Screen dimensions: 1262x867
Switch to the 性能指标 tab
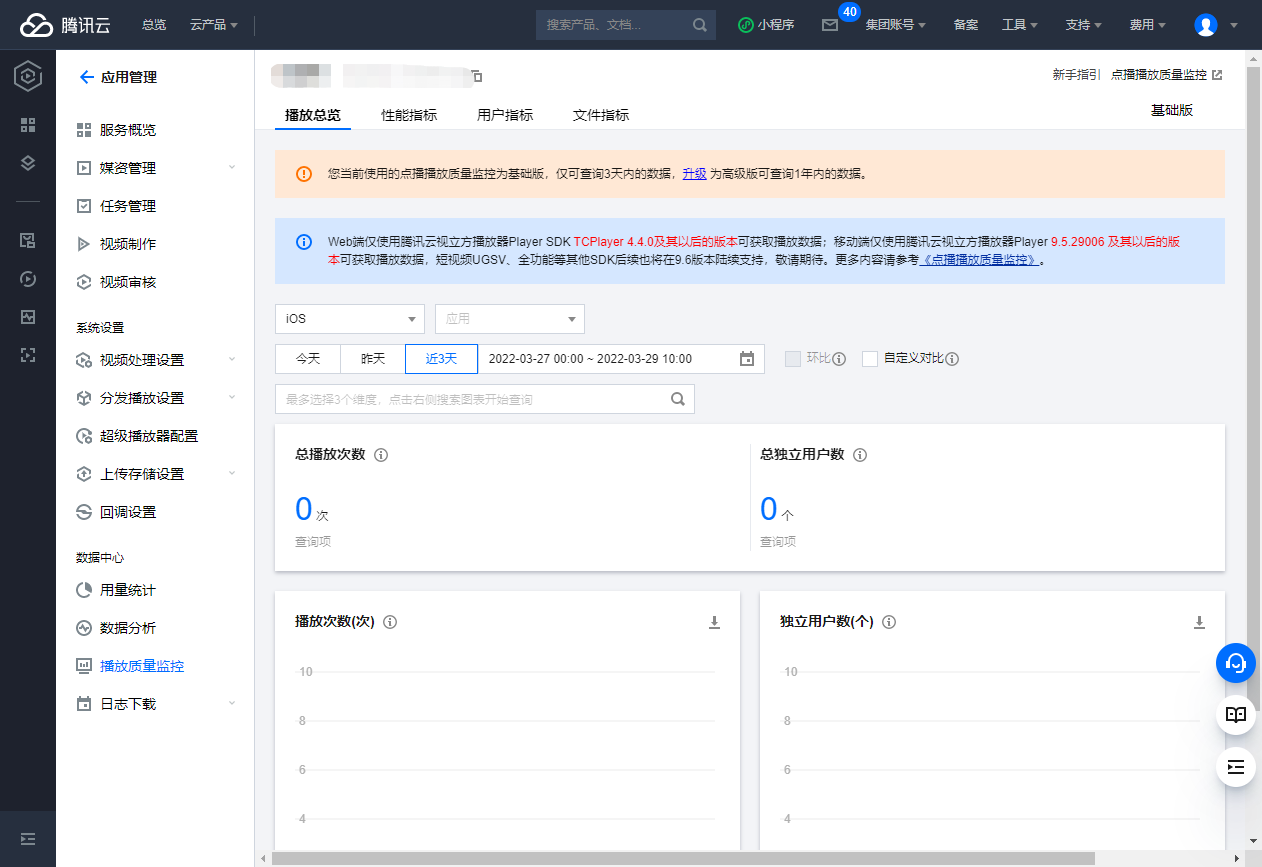coord(409,115)
